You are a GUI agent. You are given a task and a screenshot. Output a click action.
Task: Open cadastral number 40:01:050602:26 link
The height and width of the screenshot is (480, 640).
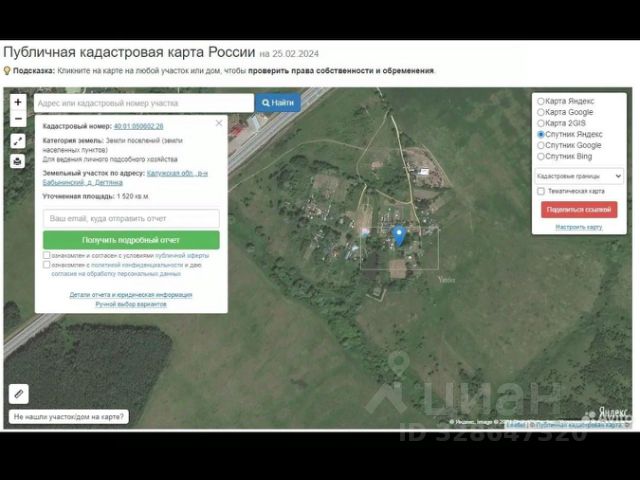tap(138, 127)
